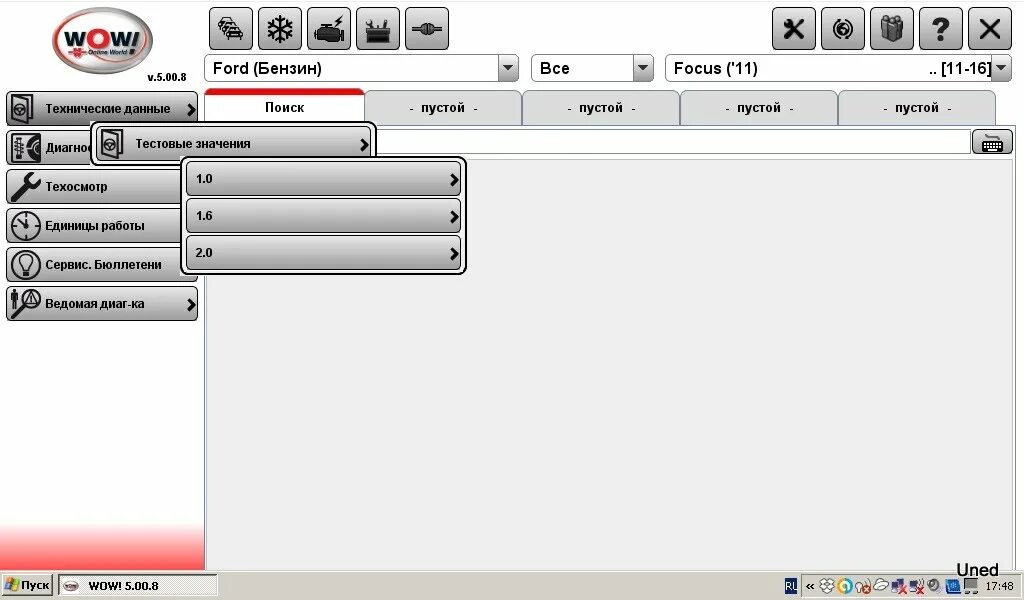Screen dimensions: 1024x600
Task: Select the first пустой tab
Action: tap(443, 108)
